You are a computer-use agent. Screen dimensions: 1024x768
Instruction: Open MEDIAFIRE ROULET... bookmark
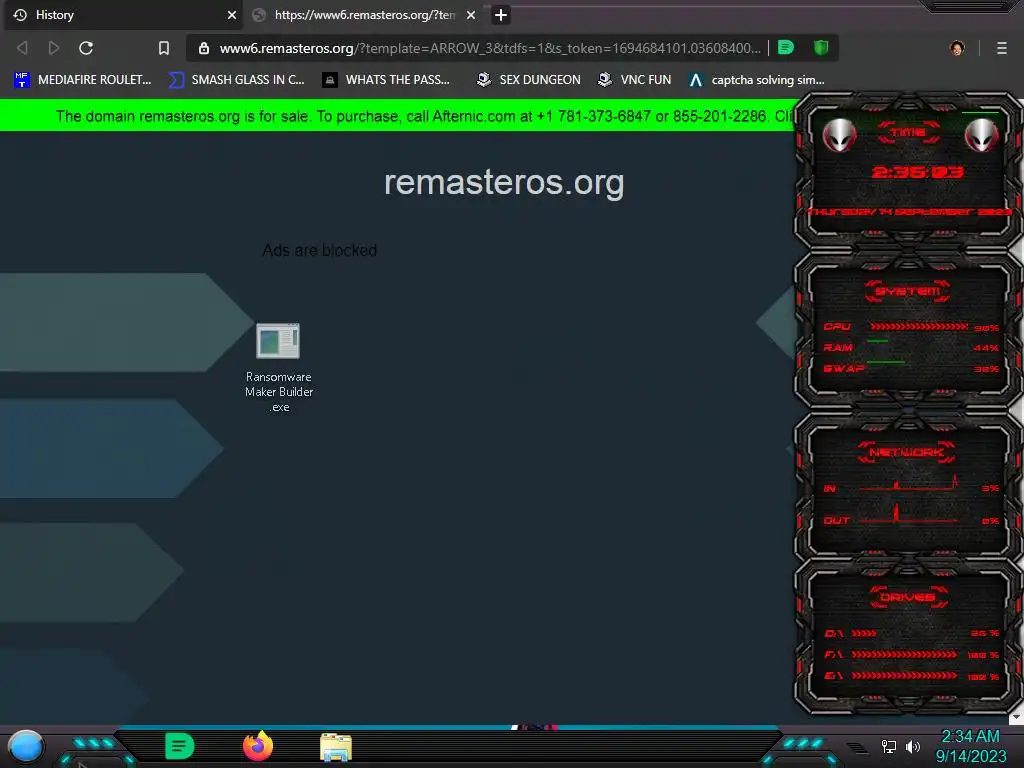83,80
